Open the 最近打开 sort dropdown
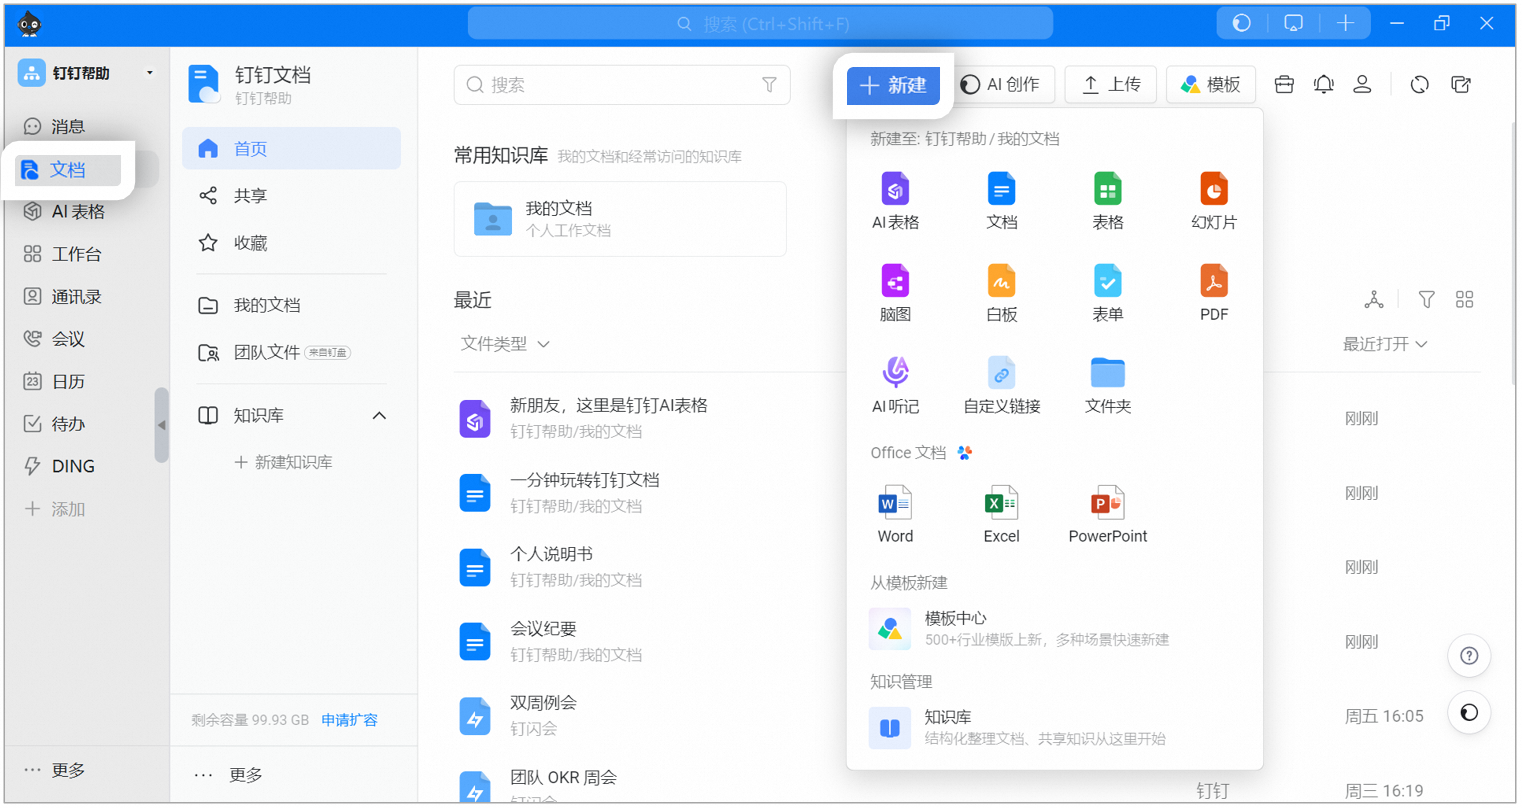This screenshot has height=808, width=1522. tap(1384, 344)
